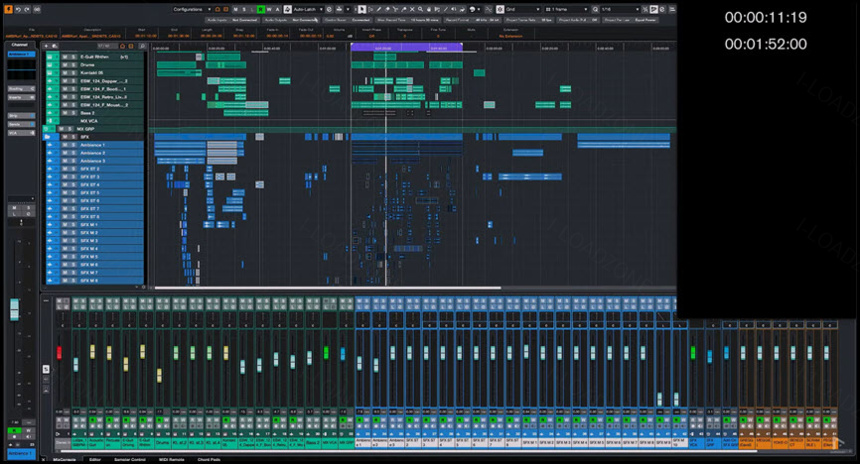
Task: Select the Mute X tool
Action: pos(412,9)
